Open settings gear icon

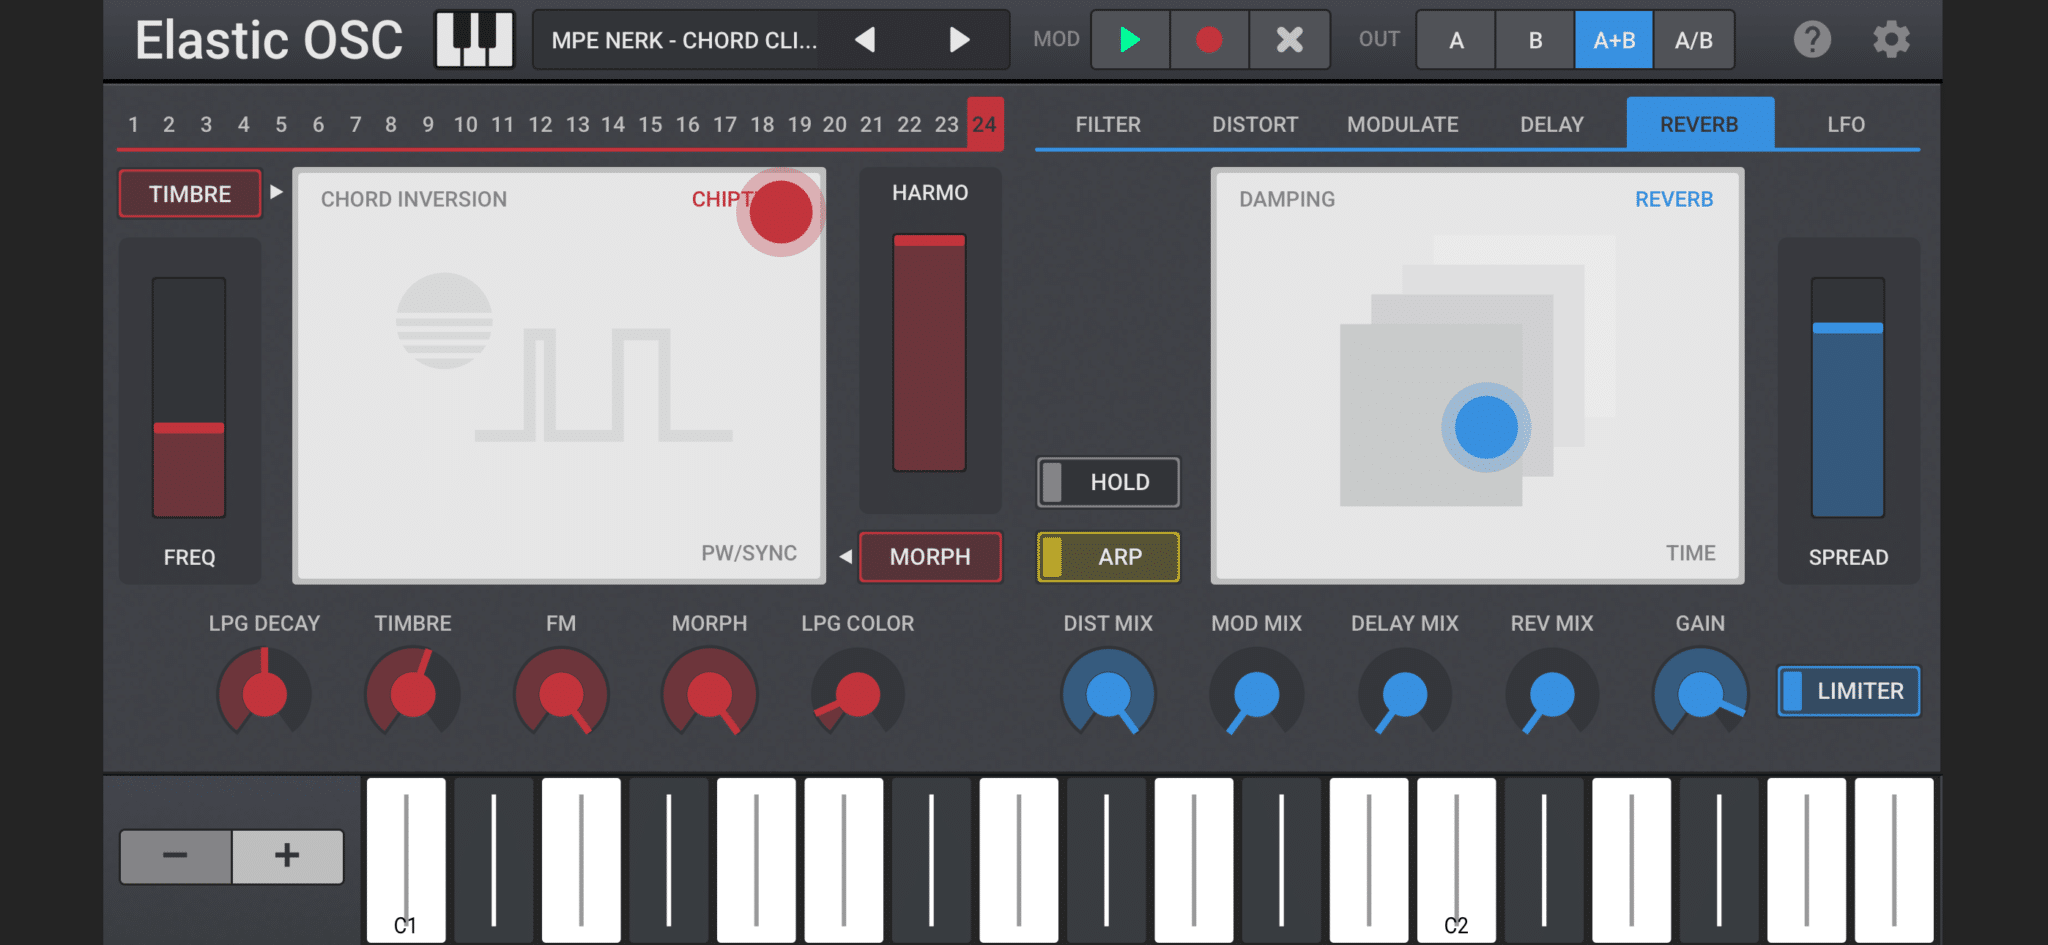(1890, 40)
